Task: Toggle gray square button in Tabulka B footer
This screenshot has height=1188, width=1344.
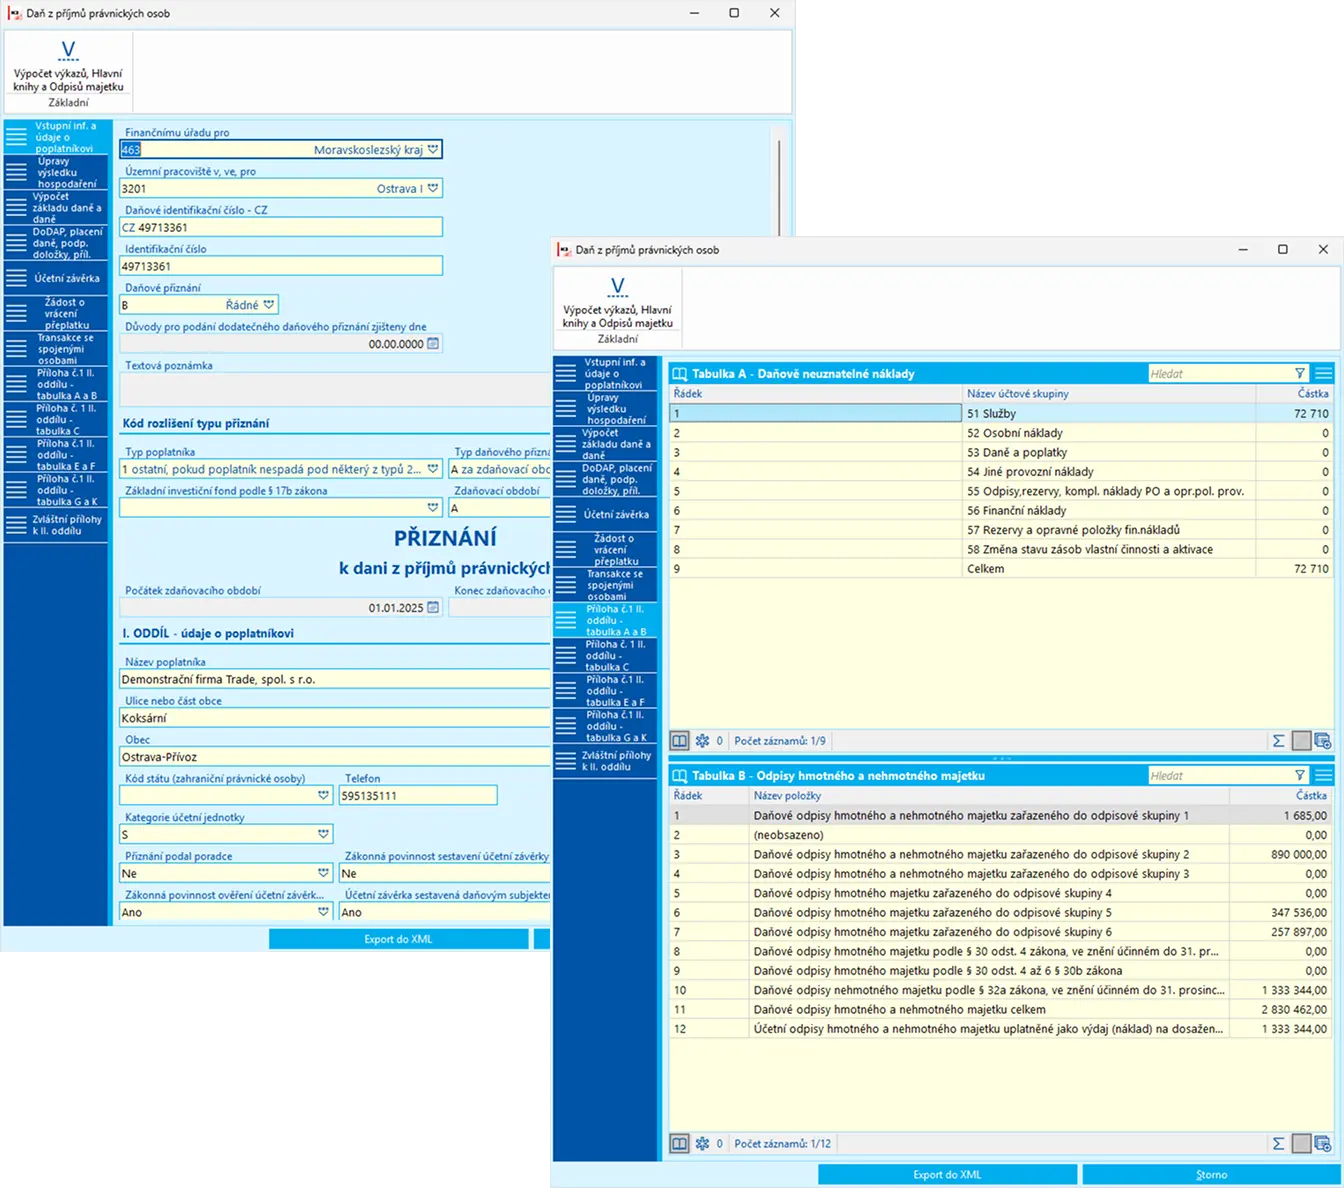Action: [1301, 1143]
